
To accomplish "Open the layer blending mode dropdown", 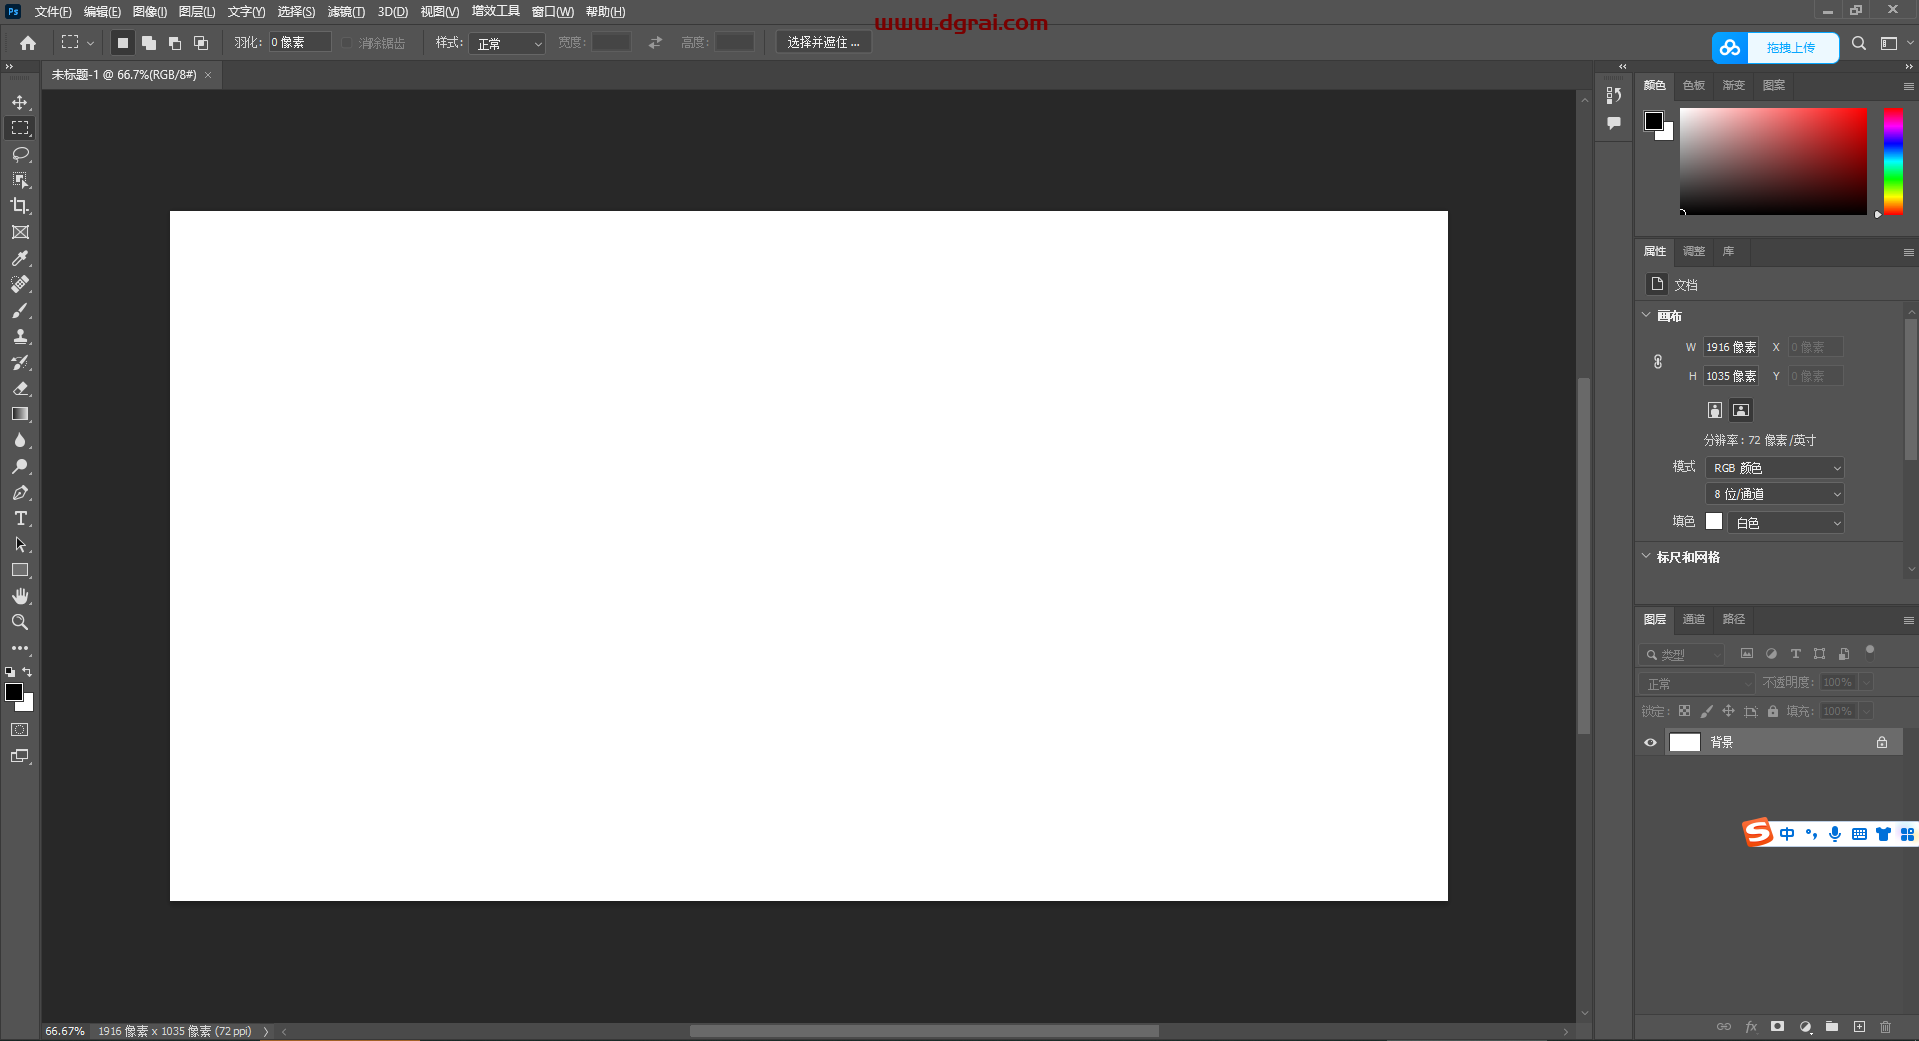I will point(1695,684).
